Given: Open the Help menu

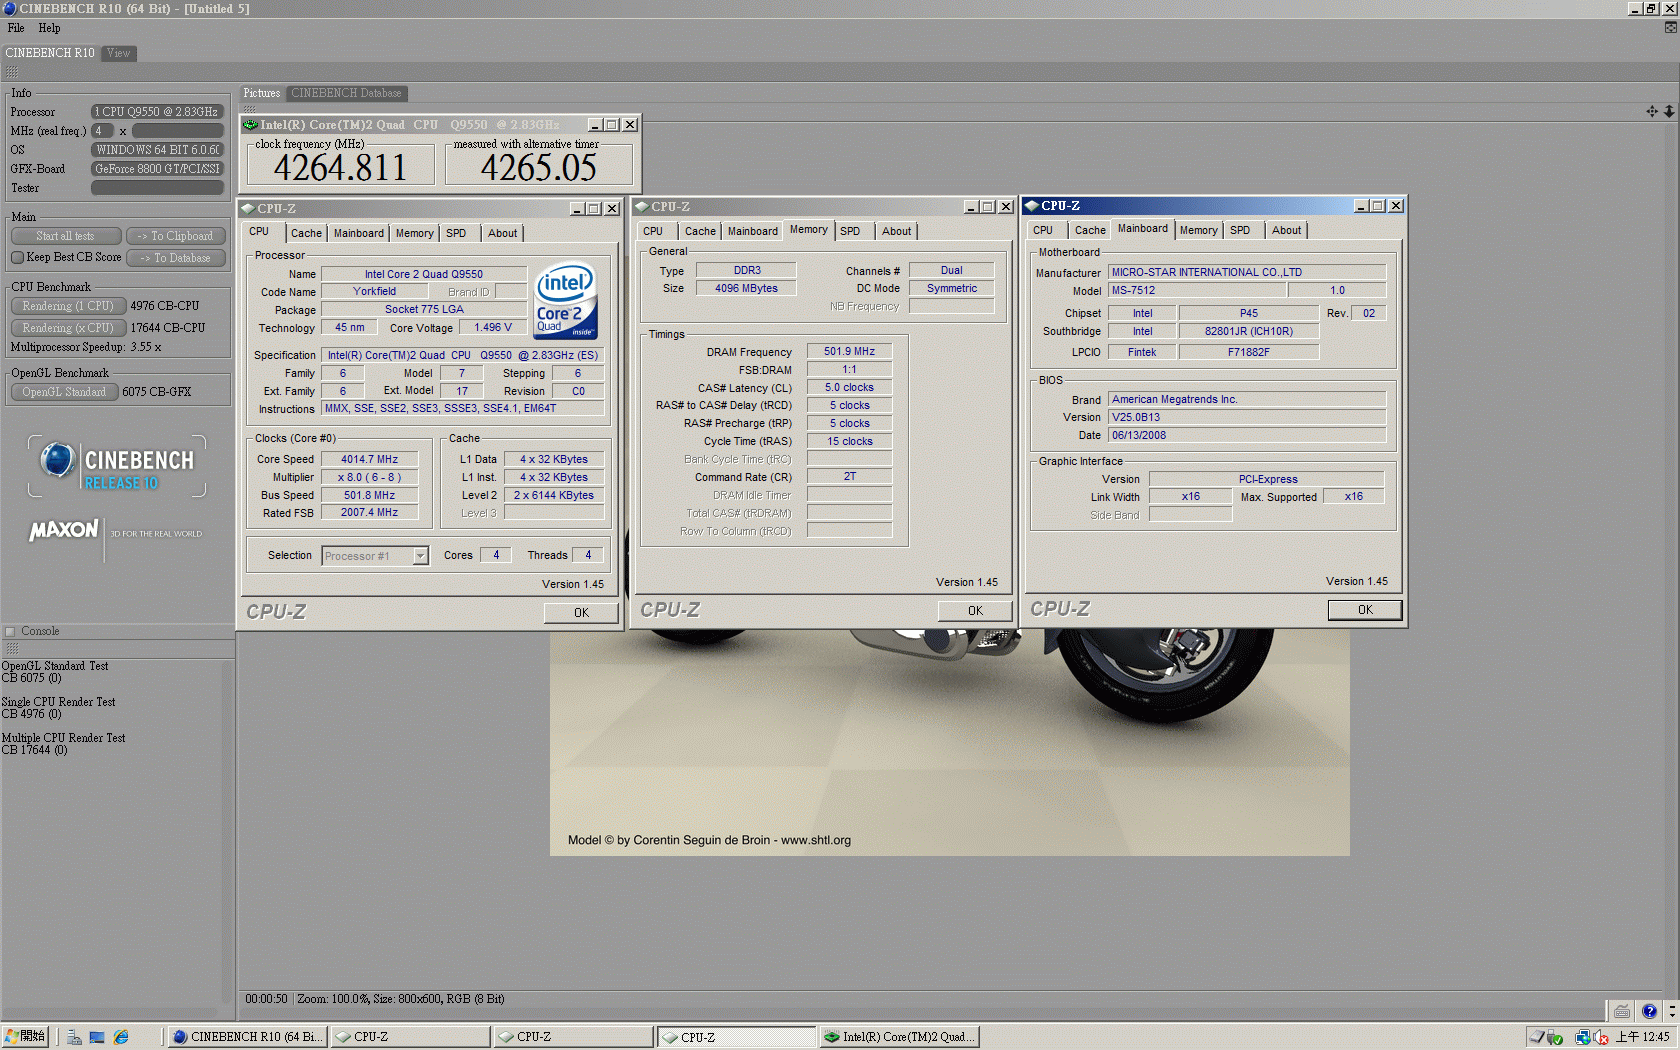Looking at the screenshot, I should (x=49, y=28).
